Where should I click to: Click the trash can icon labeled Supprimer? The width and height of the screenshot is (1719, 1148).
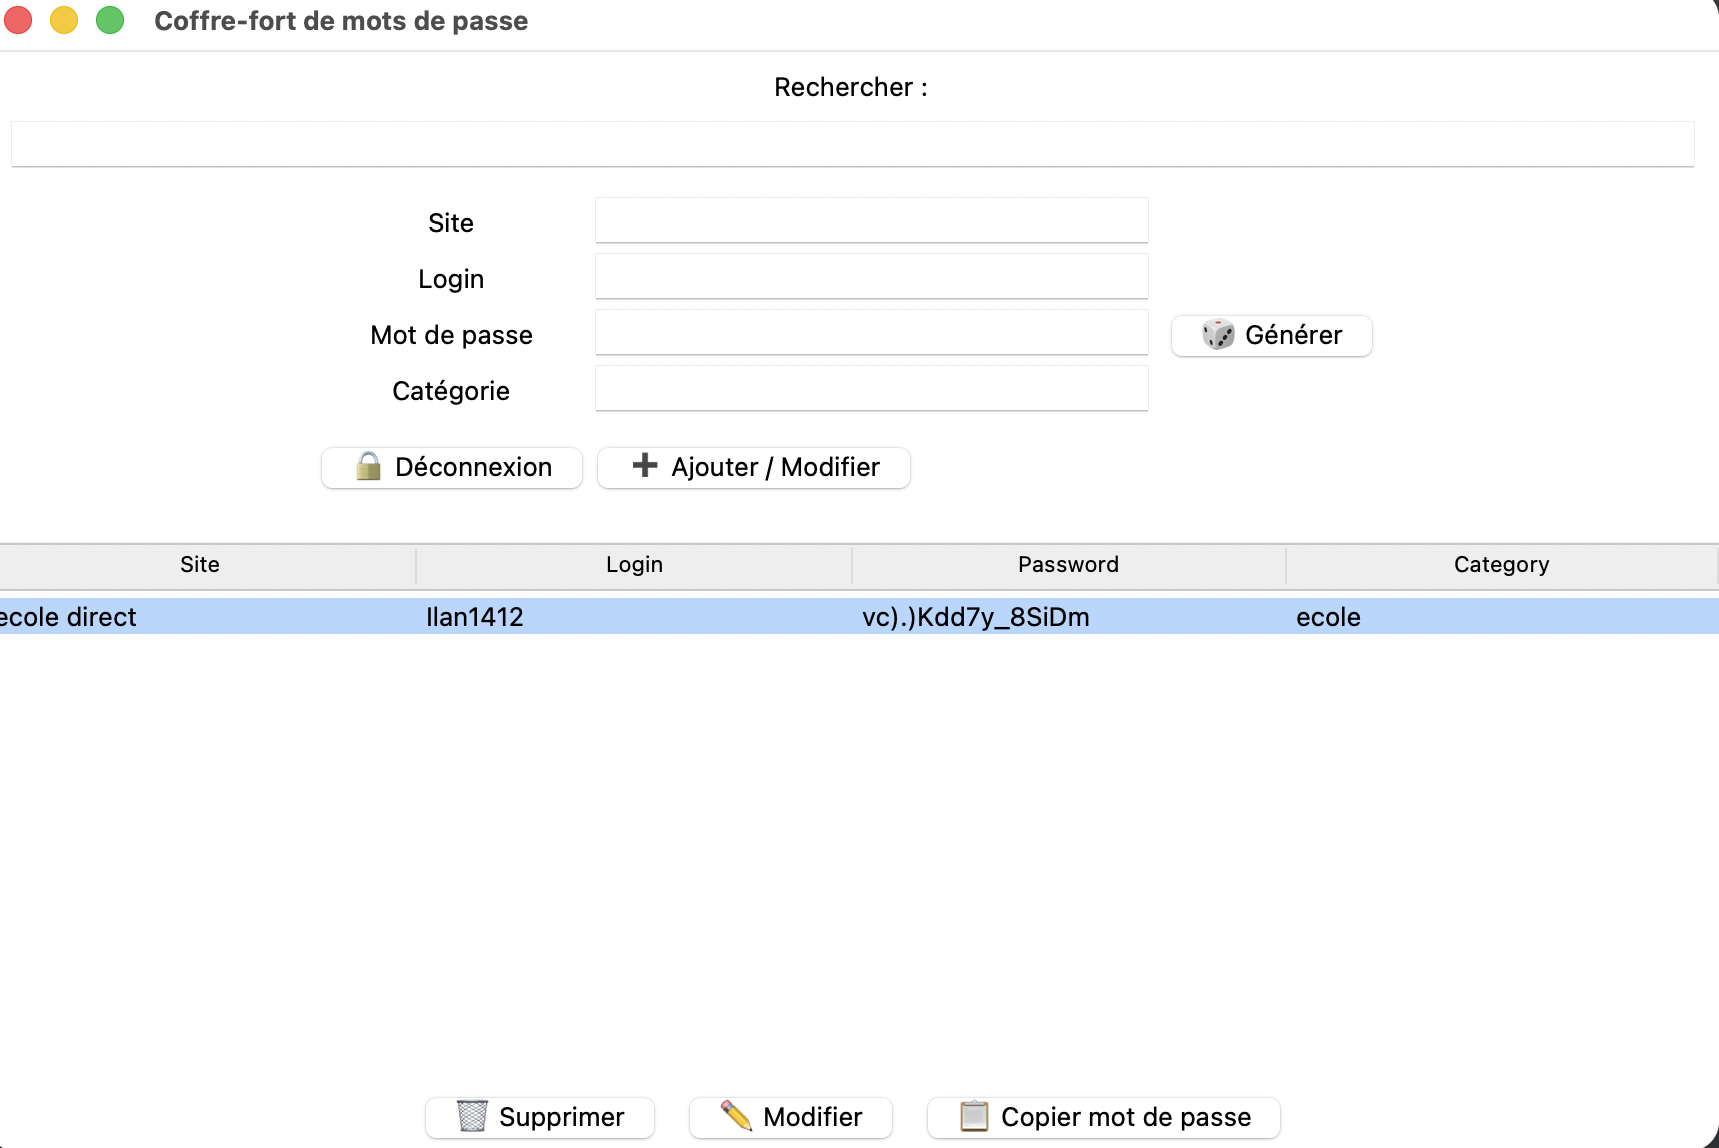pos(472,1116)
